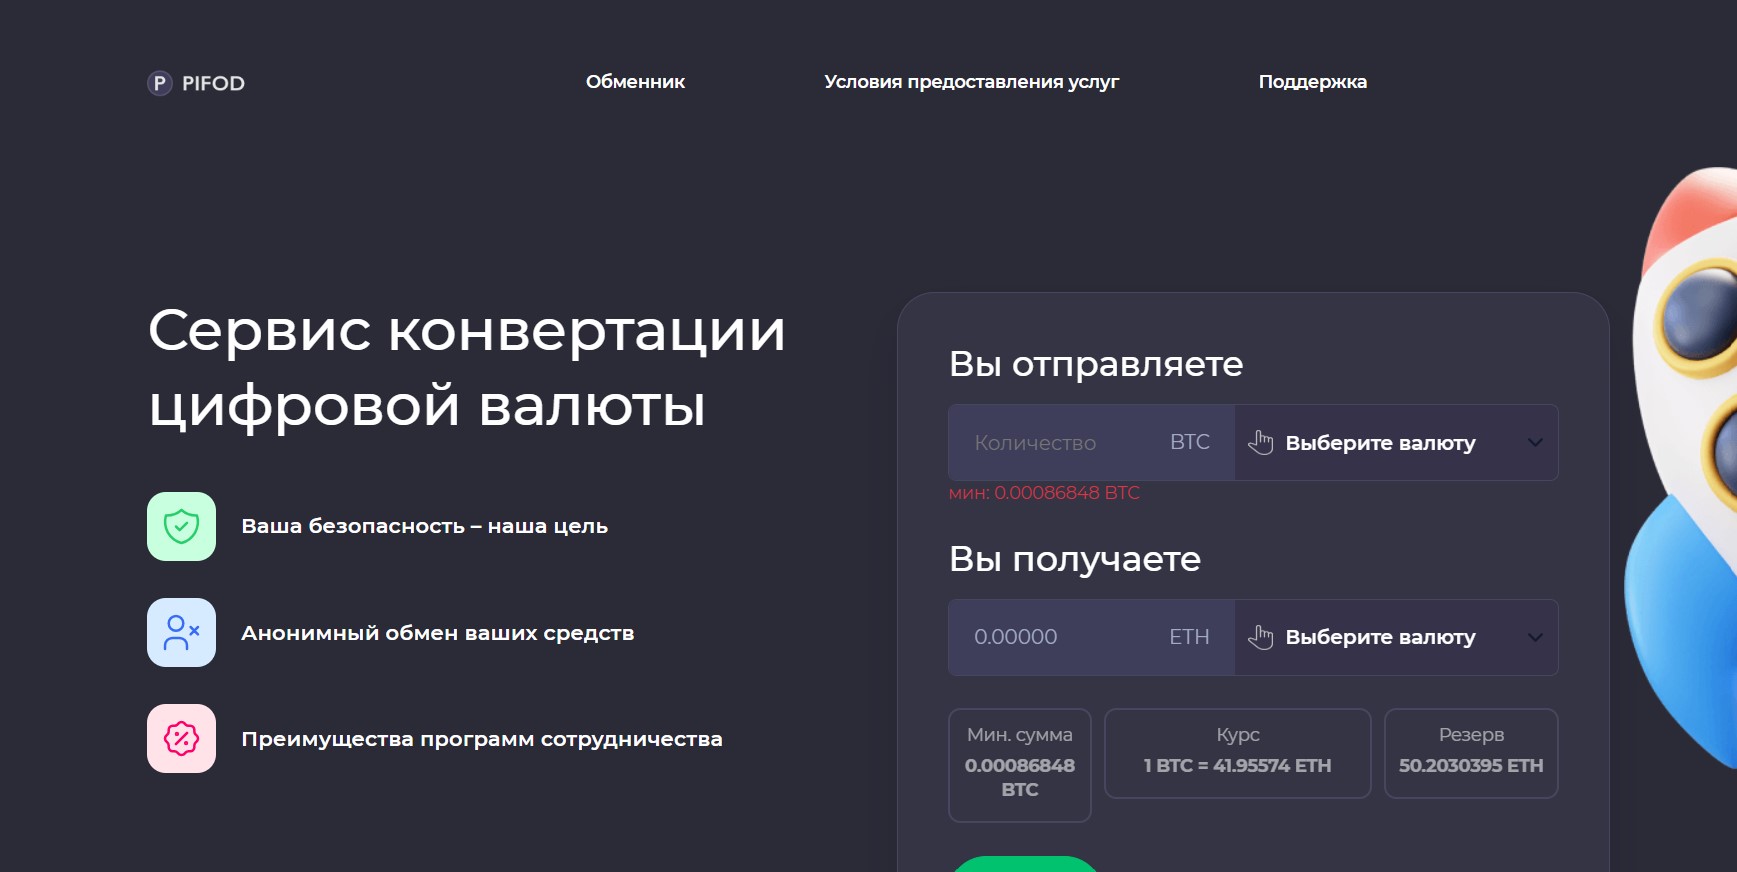
Task: Click Преимущества программ сотрудничества text
Action: [481, 739]
